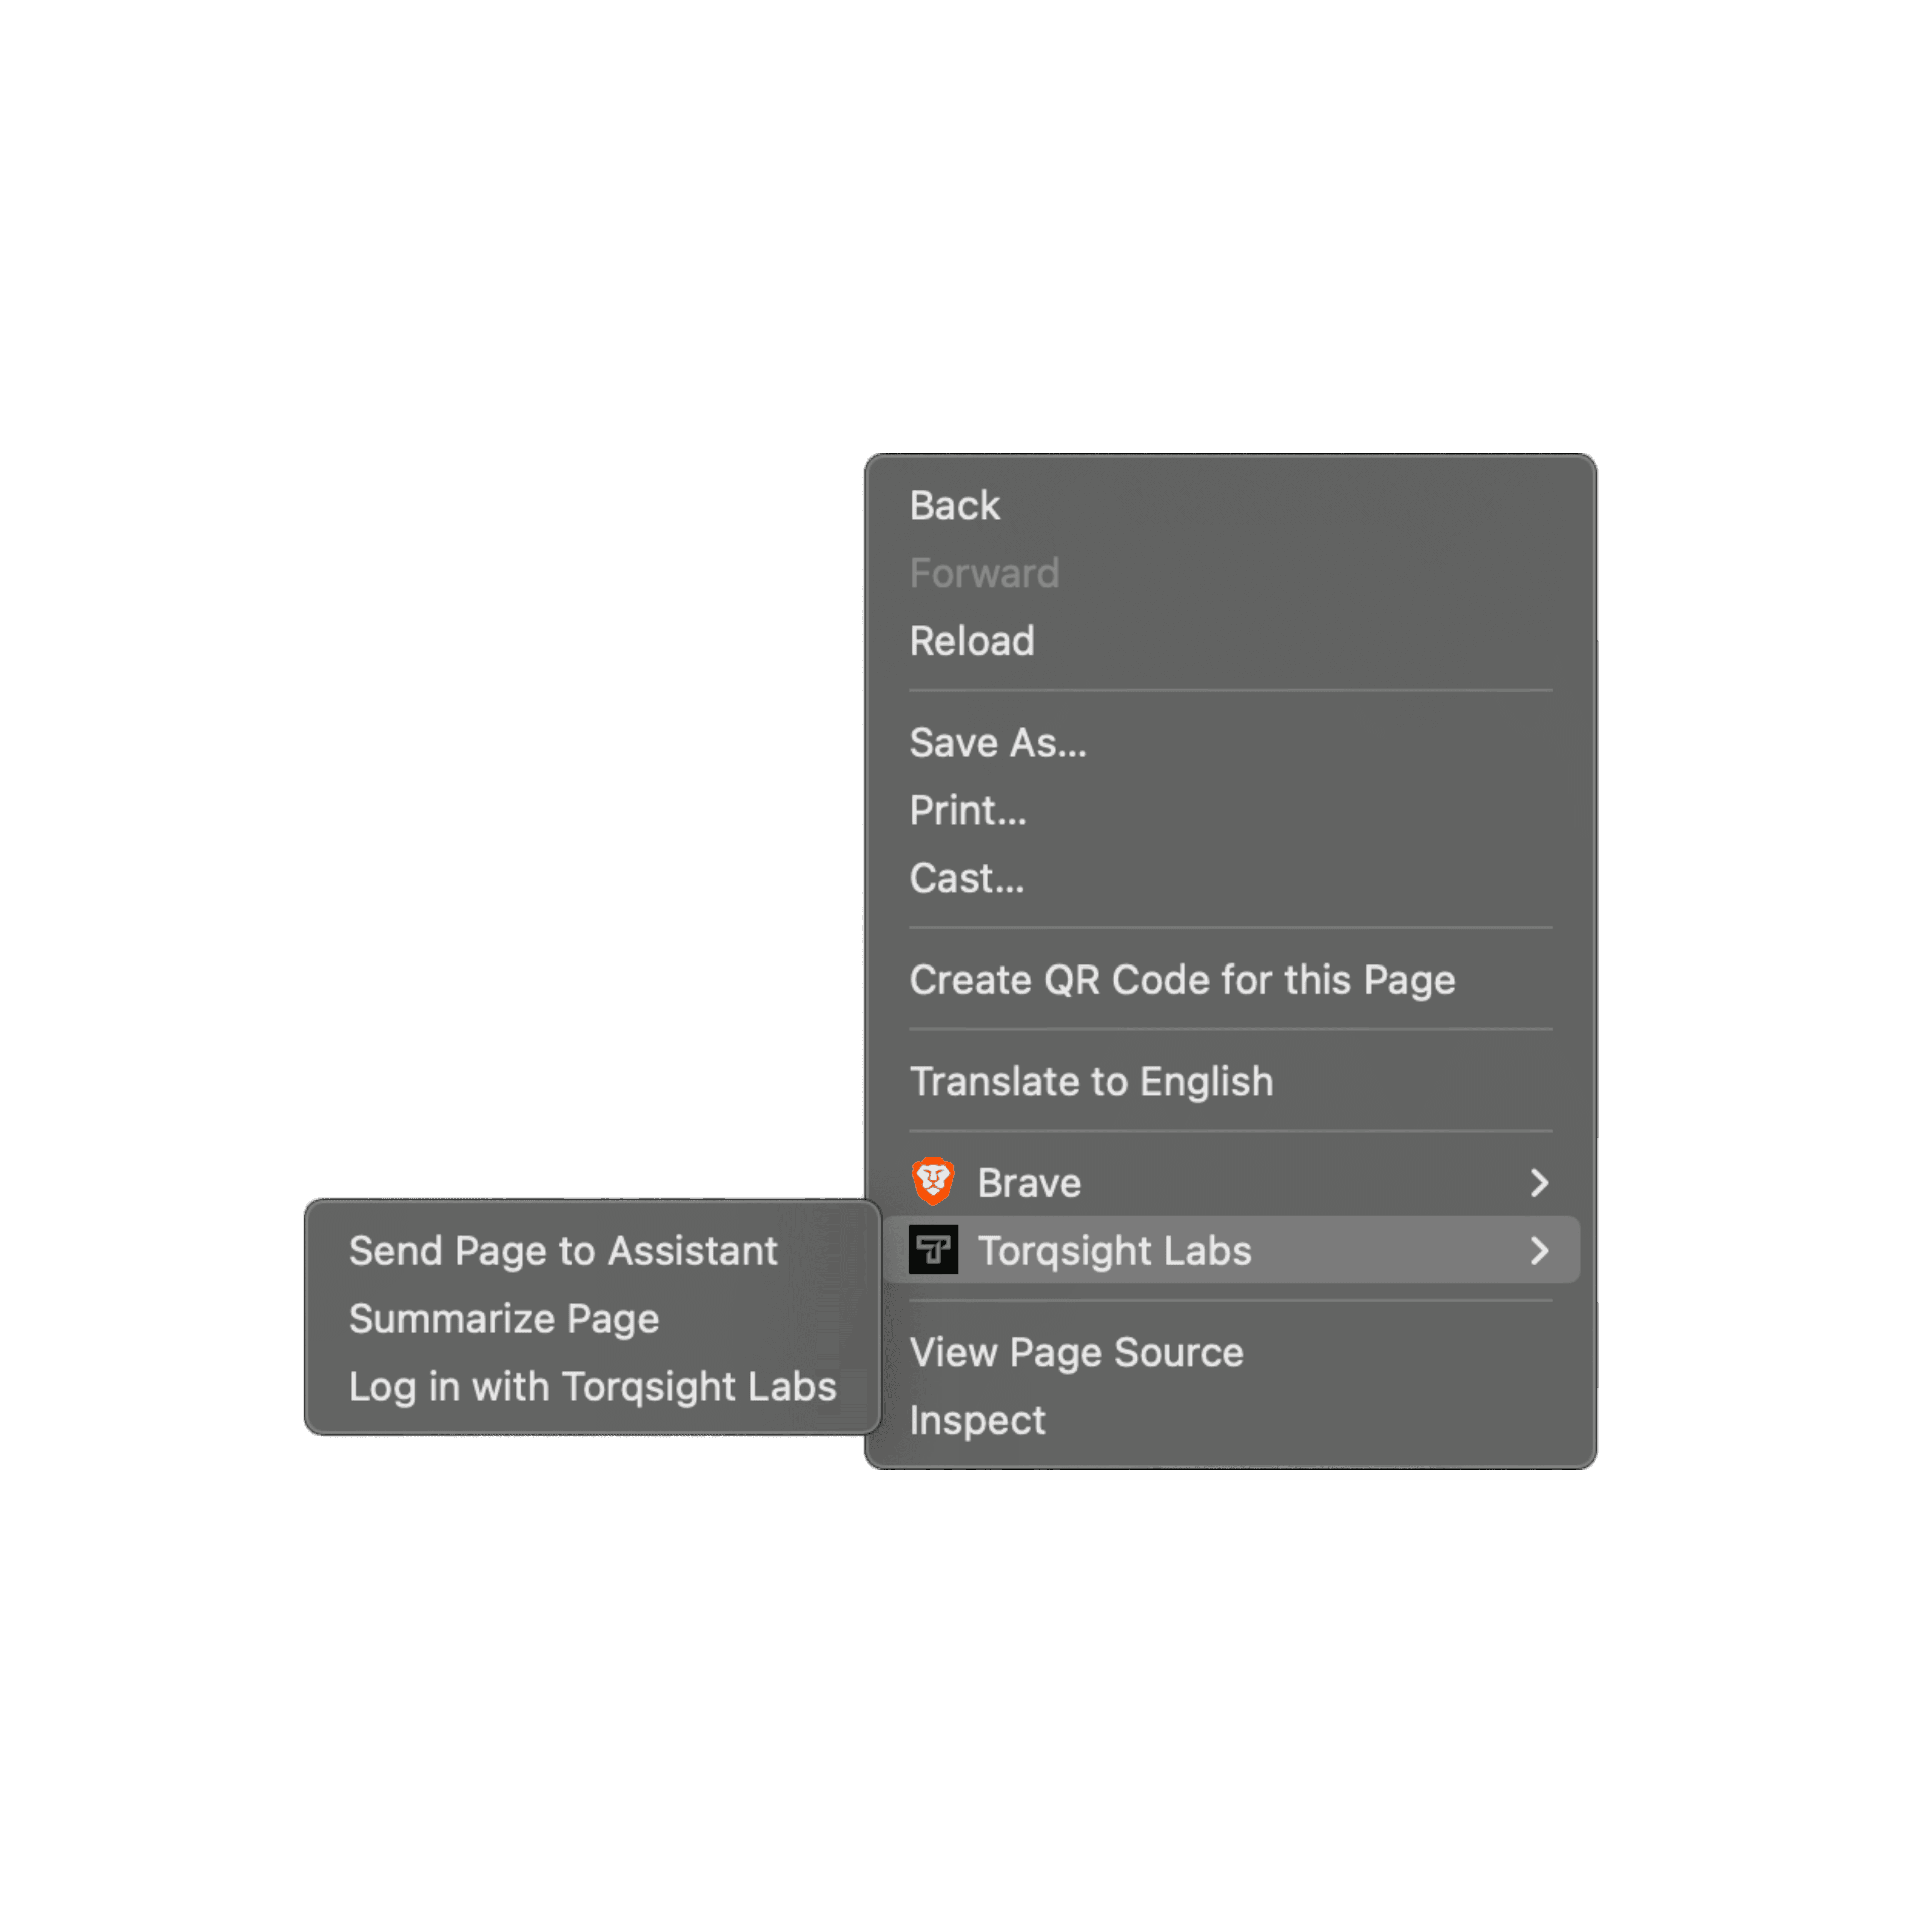Viewport: 1932px width, 1932px height.
Task: Expand the Brave submenu arrow
Action: click(x=1539, y=1183)
